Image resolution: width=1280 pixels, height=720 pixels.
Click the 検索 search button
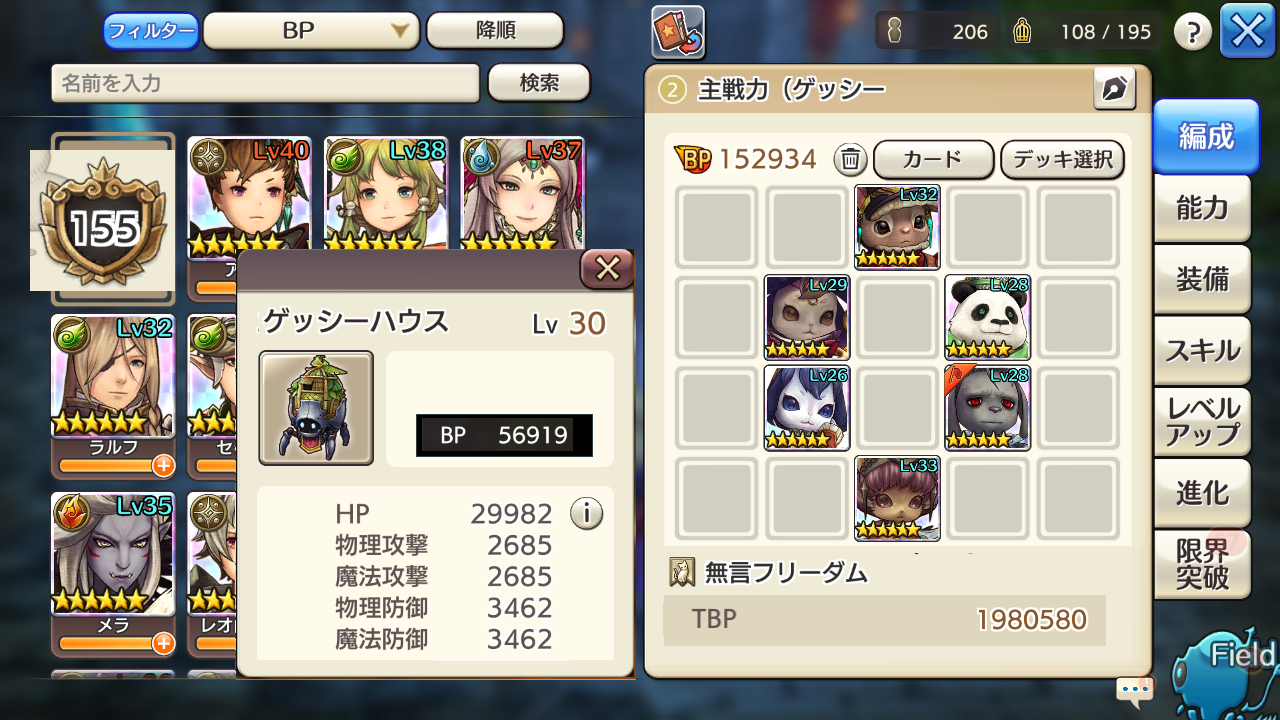click(x=539, y=83)
